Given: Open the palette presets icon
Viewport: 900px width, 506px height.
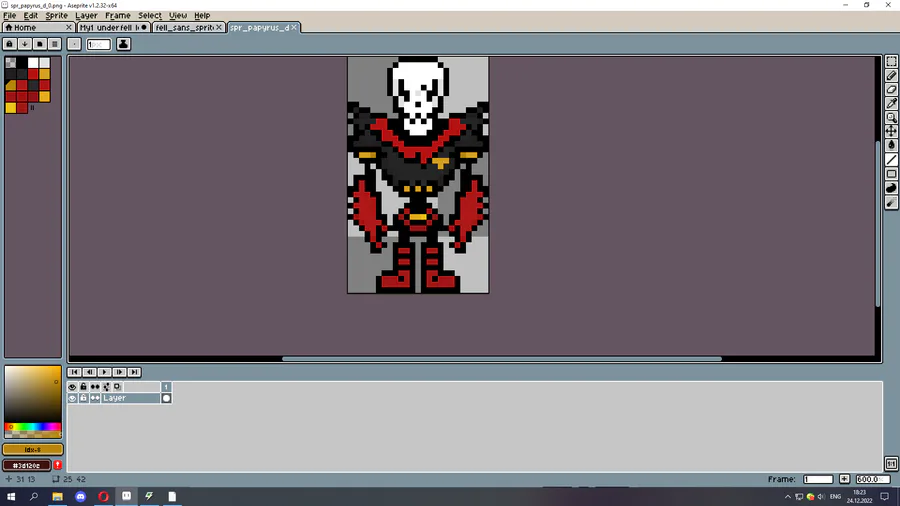Looking at the screenshot, I should click(x=40, y=44).
